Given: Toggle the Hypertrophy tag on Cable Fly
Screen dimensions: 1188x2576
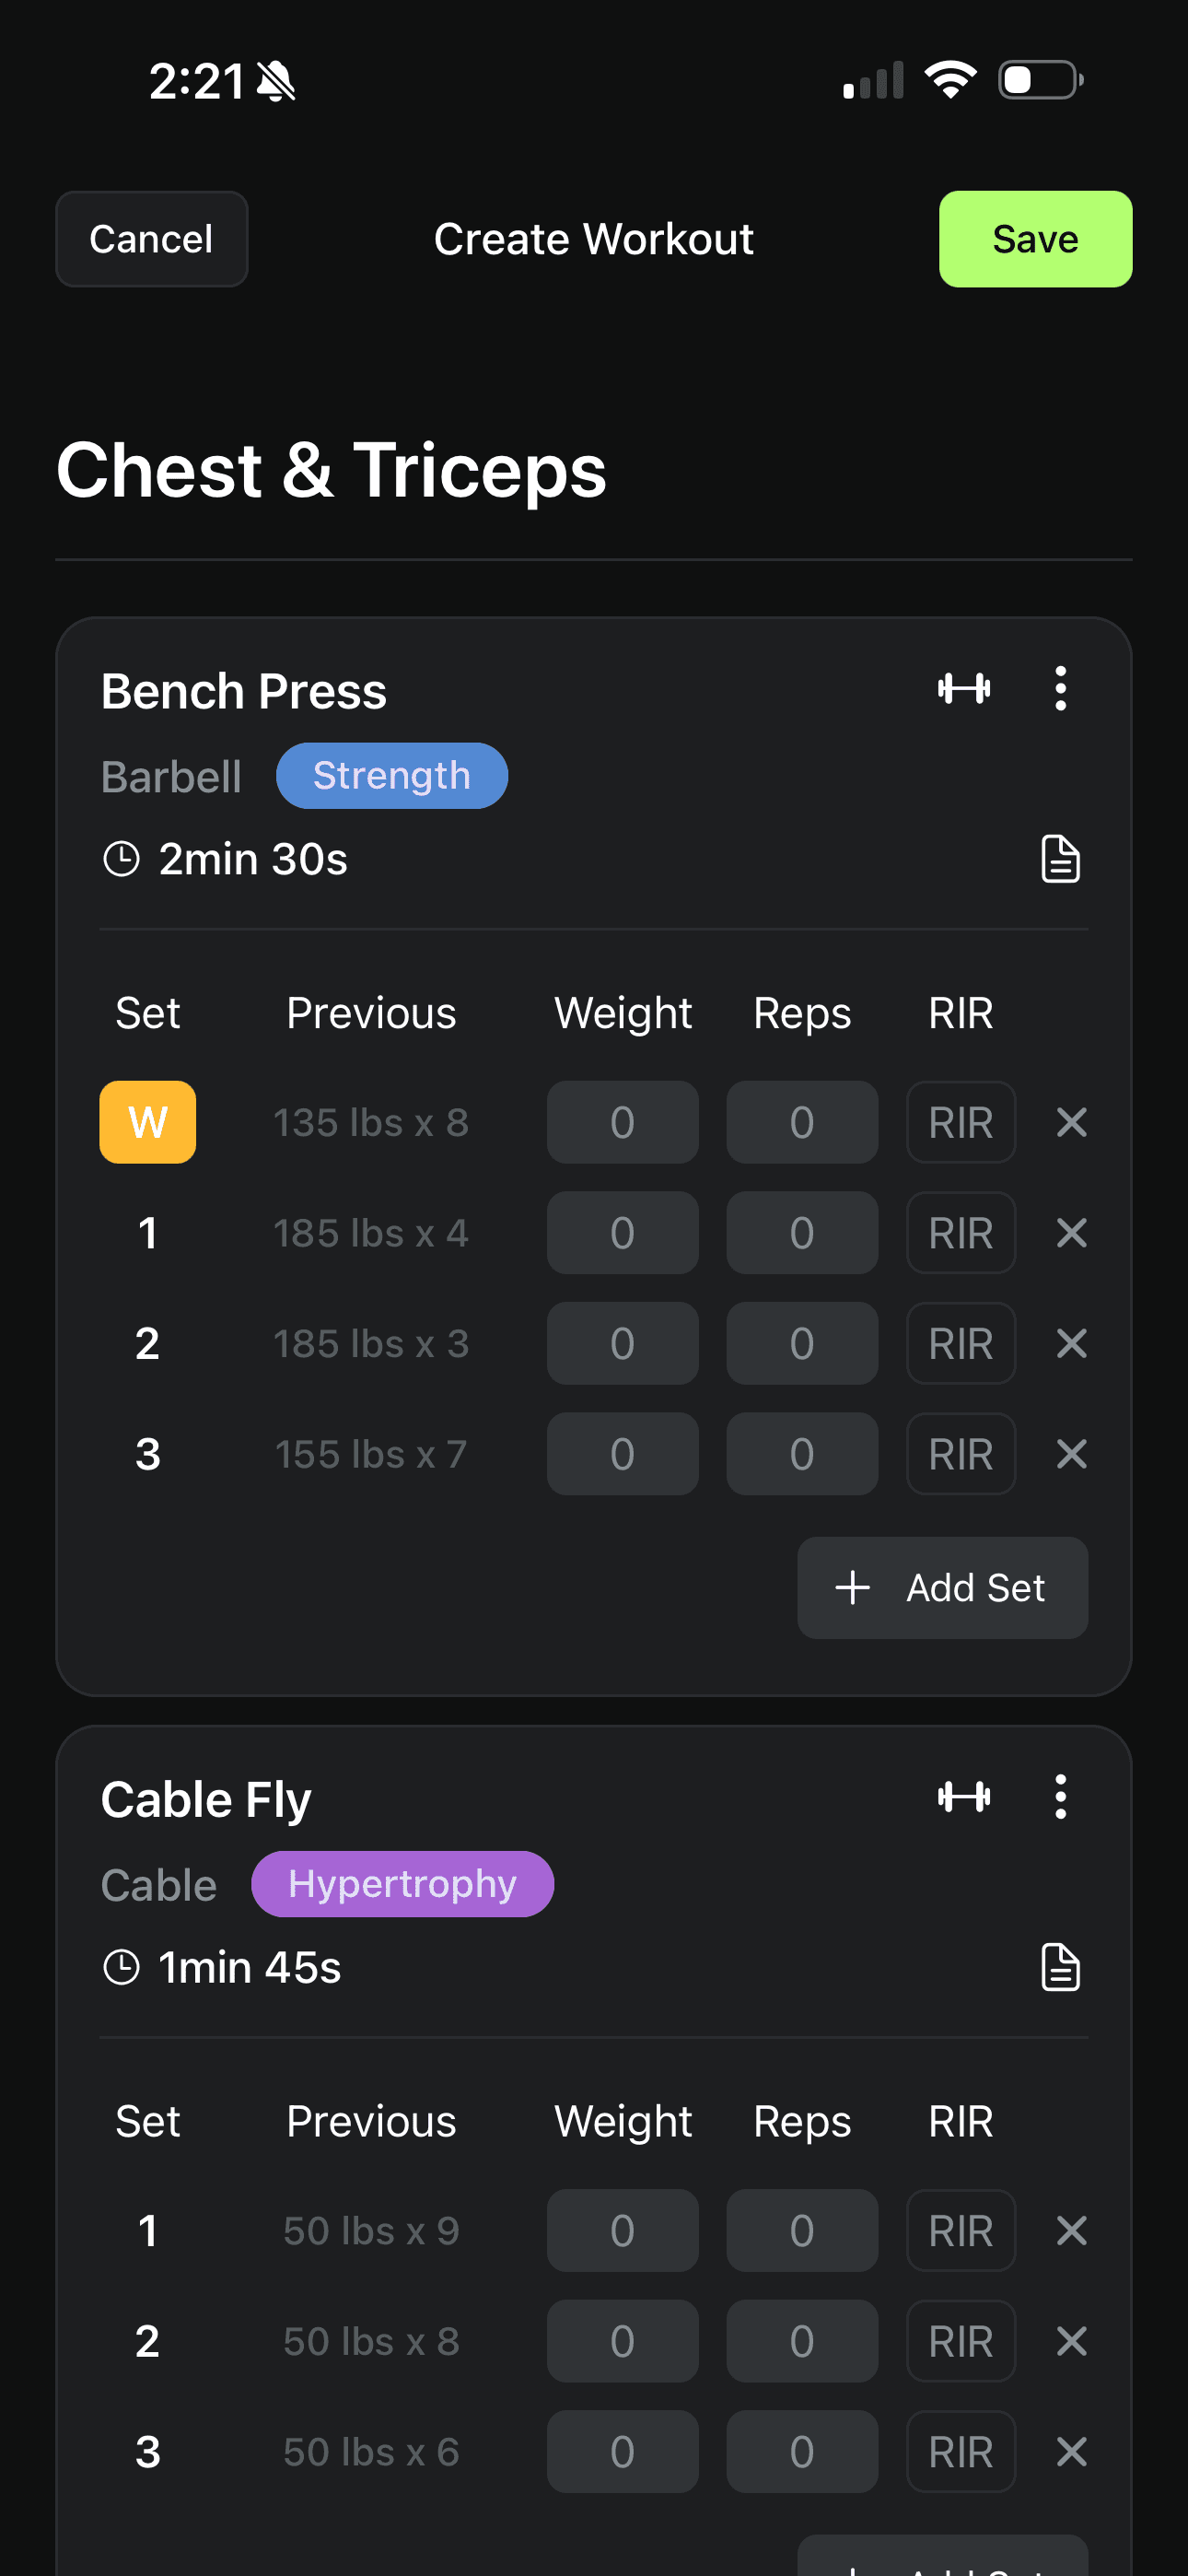Looking at the screenshot, I should (402, 1884).
